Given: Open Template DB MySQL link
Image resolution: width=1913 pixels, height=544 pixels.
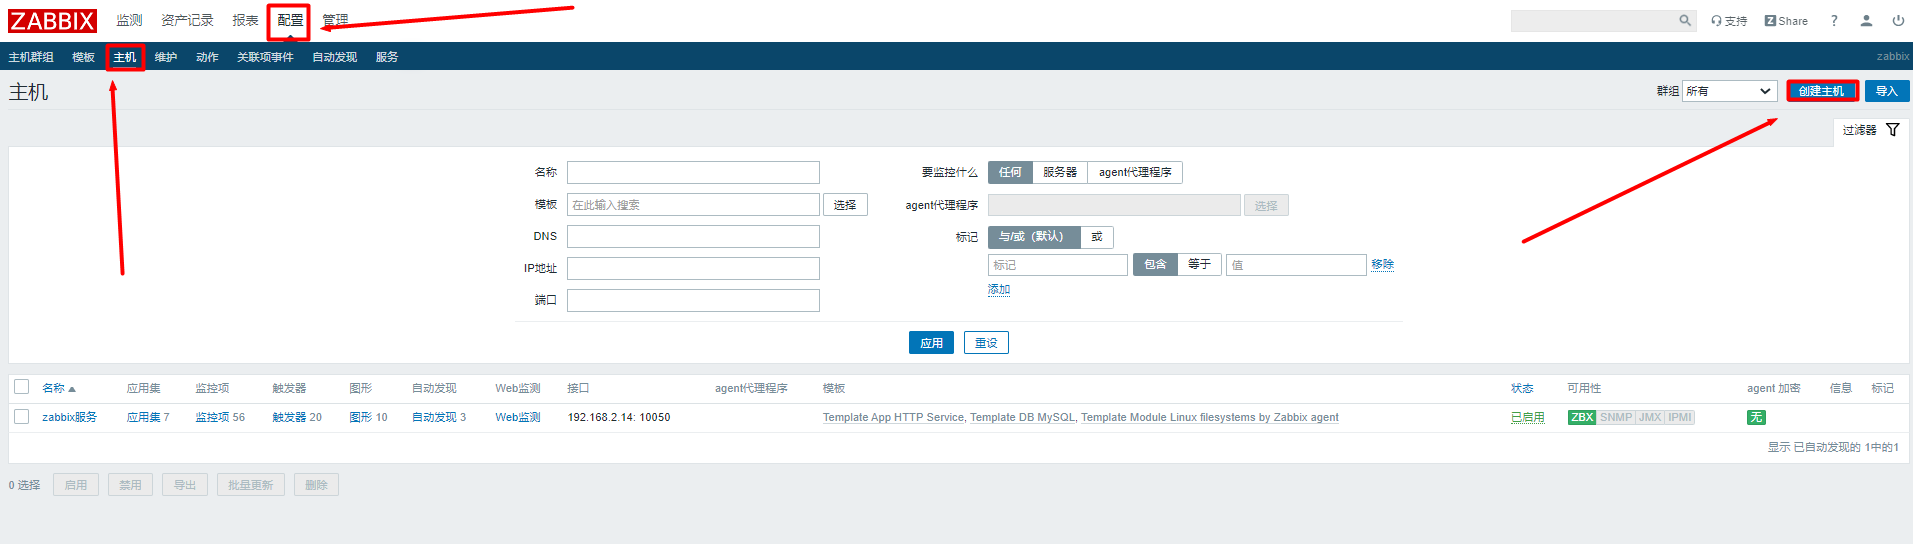Looking at the screenshot, I should point(1022,418).
